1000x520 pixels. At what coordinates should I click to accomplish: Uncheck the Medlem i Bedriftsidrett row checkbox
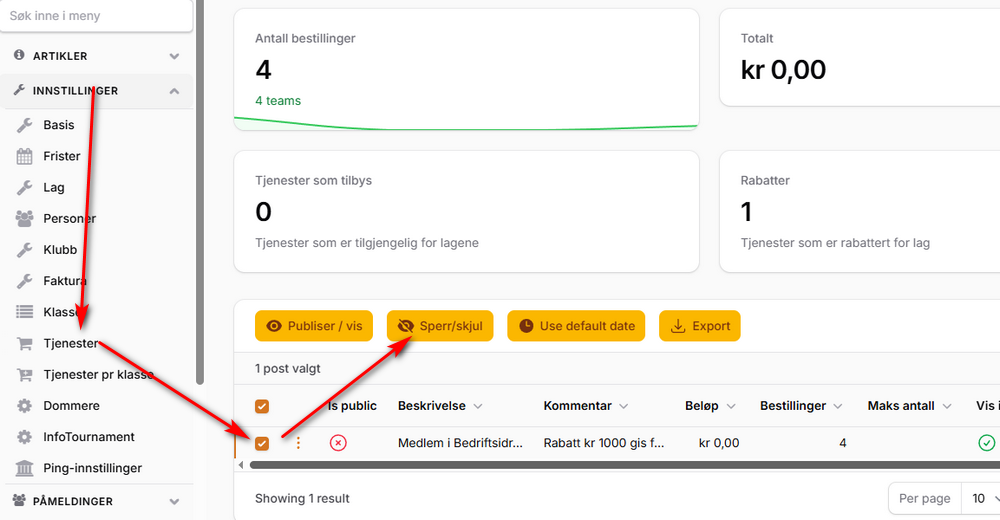[262, 443]
